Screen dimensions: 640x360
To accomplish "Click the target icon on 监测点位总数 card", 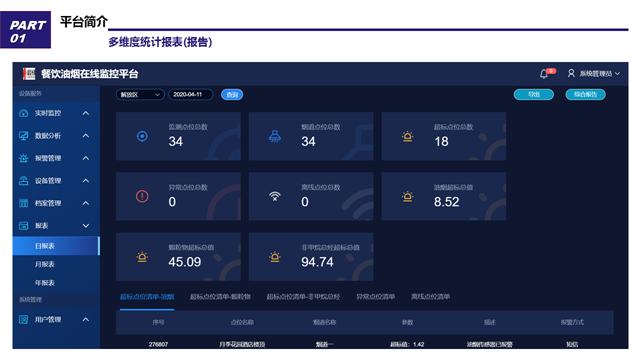I will point(142,136).
